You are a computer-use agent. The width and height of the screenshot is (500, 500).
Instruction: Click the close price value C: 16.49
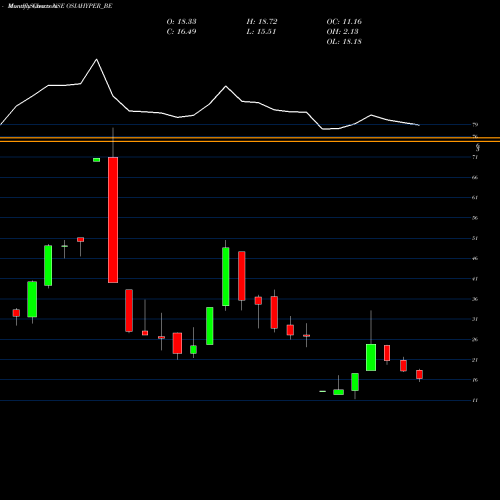(181, 32)
